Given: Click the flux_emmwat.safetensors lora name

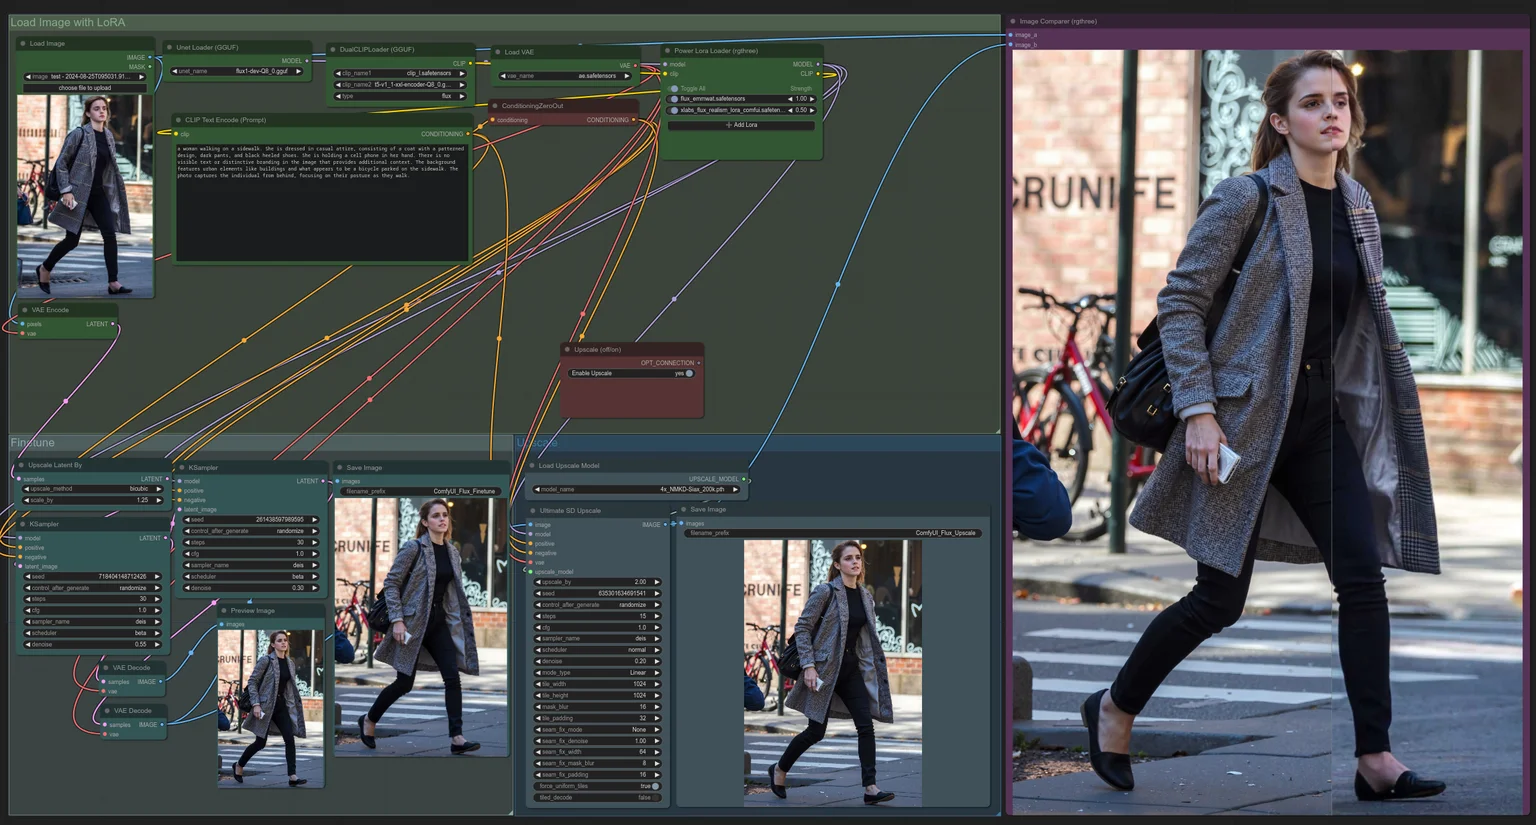Looking at the screenshot, I should 713,99.
